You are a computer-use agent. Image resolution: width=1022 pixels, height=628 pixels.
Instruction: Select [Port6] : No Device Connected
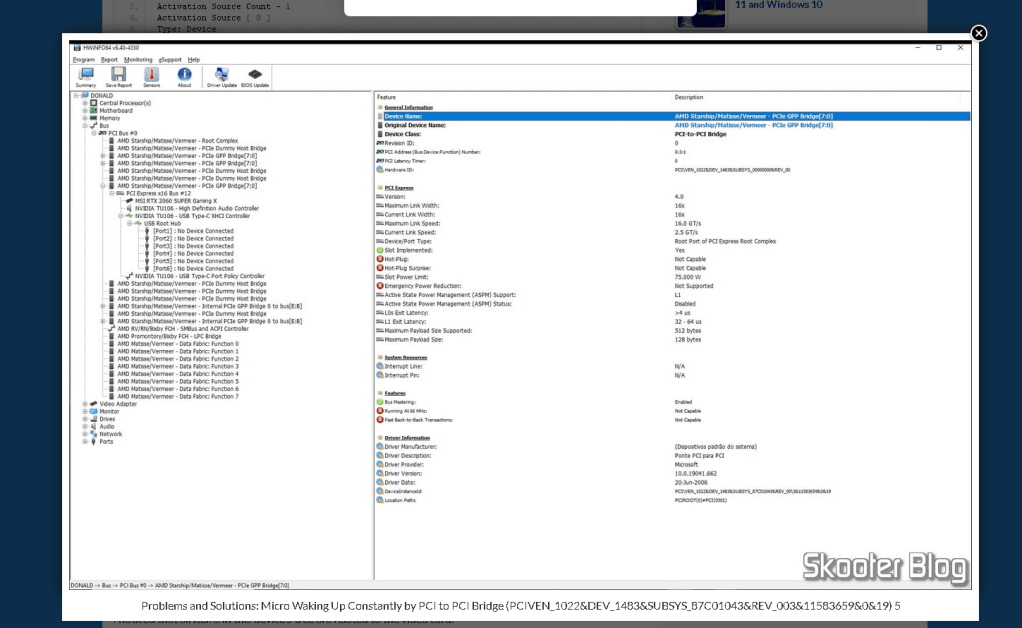point(193,268)
